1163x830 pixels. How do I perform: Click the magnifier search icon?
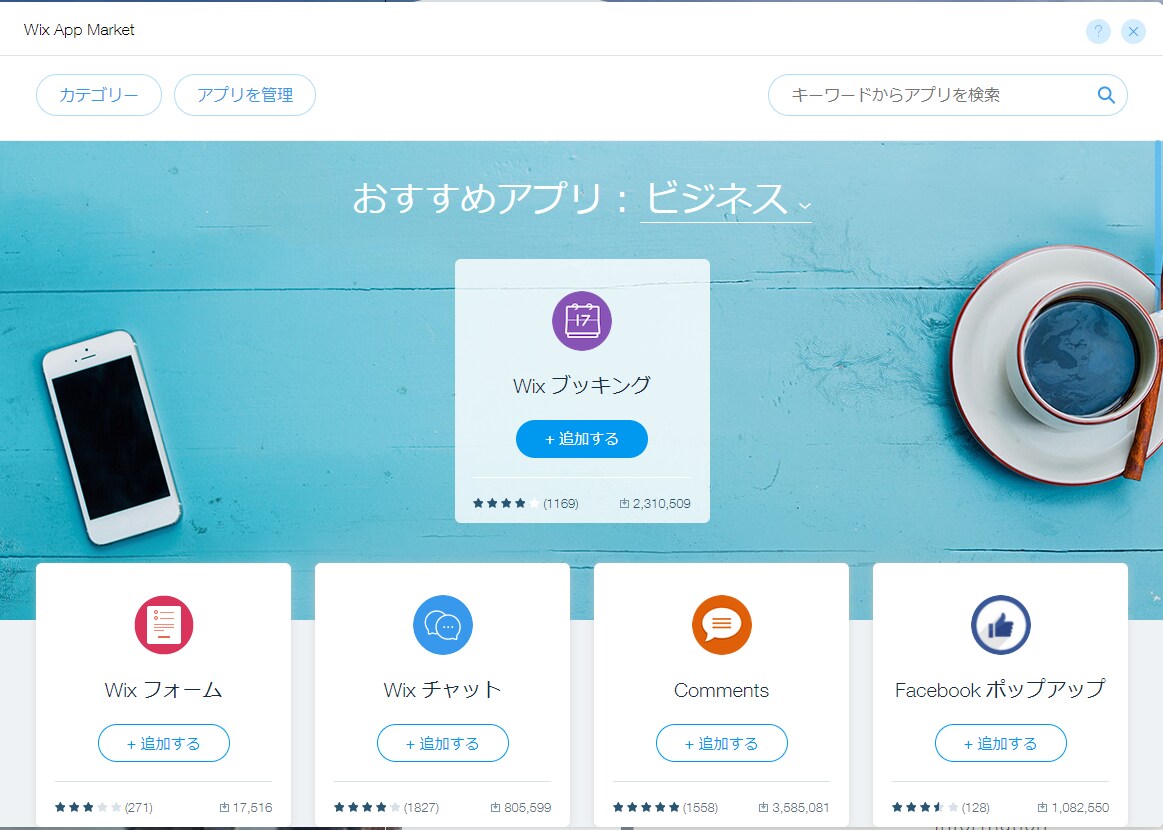click(1106, 95)
